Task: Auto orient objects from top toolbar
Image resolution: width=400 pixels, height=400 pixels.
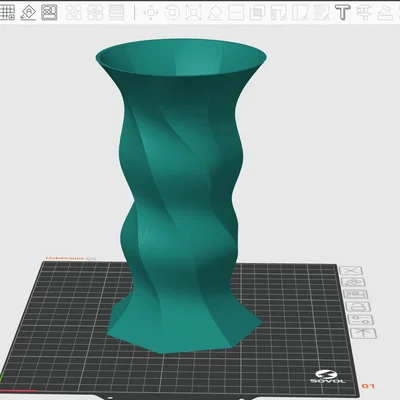Action: (28, 12)
